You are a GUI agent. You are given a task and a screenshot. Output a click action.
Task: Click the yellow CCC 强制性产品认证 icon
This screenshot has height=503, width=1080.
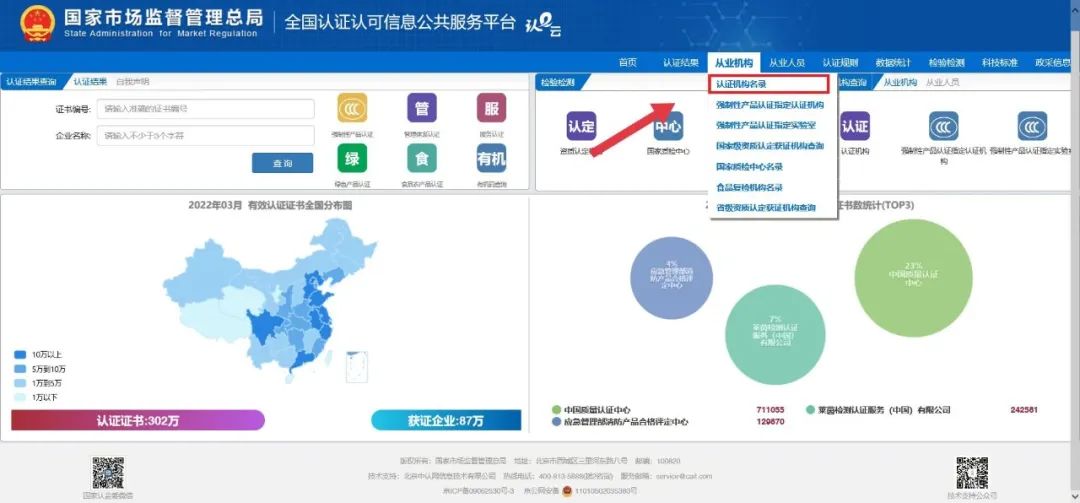(351, 108)
